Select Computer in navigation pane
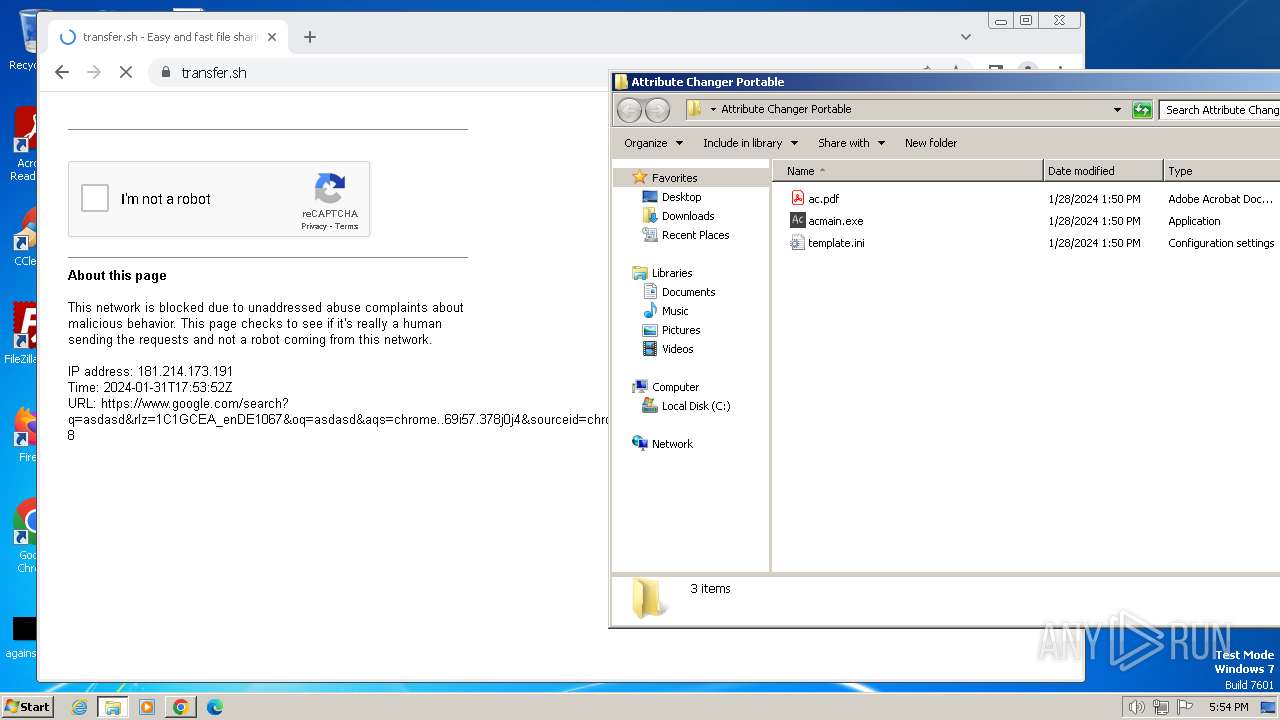Viewport: 1280px width, 720px height. (675, 387)
